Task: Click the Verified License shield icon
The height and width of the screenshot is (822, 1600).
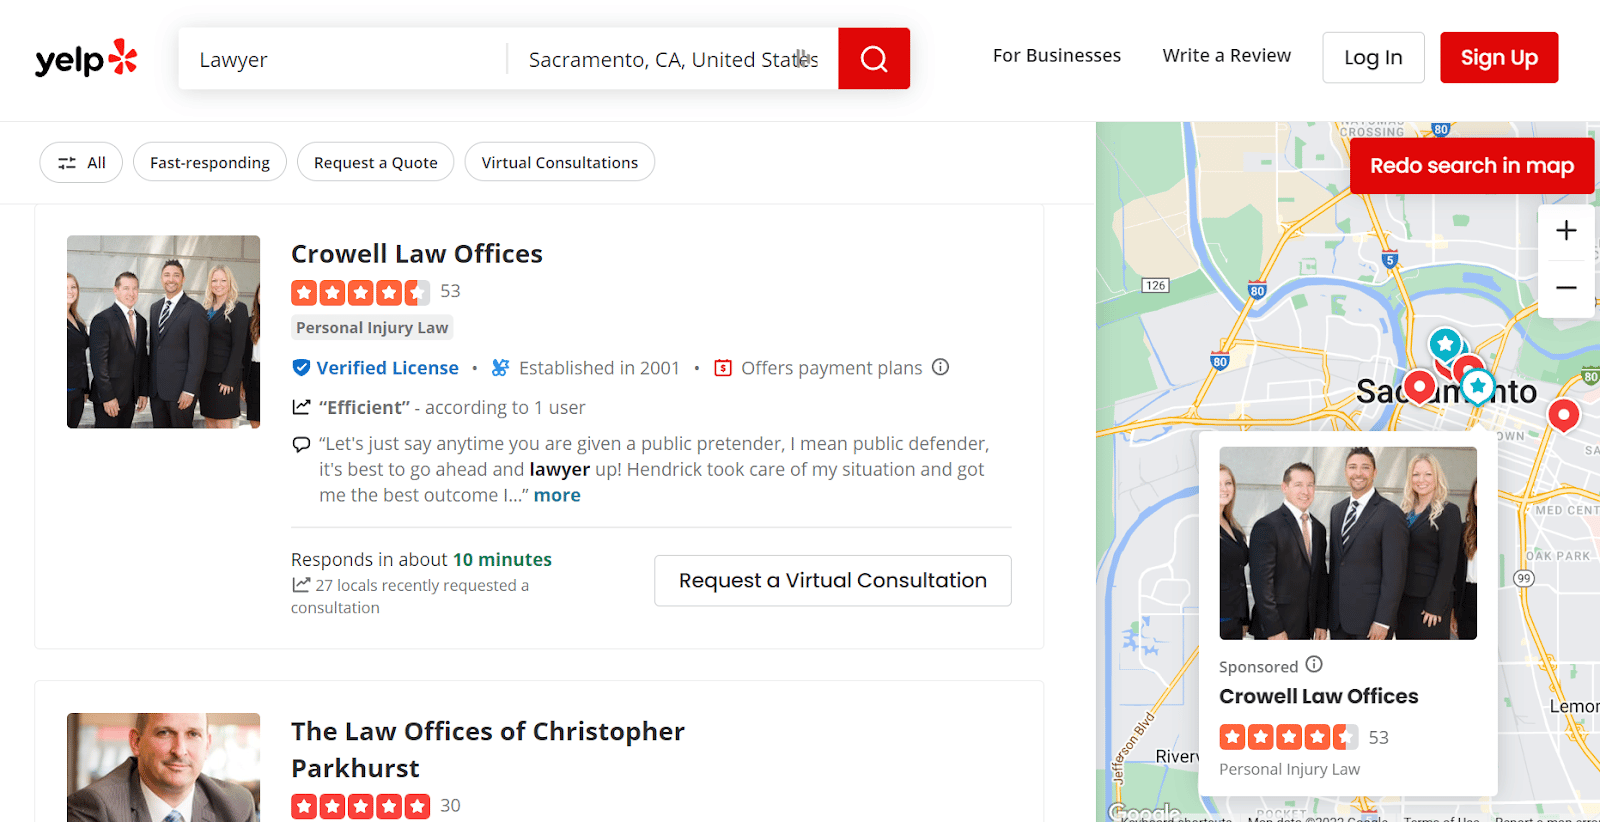Action: [301, 368]
